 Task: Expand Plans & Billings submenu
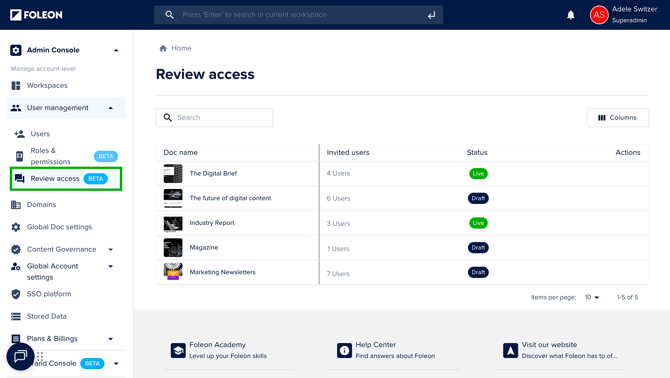[x=111, y=339]
